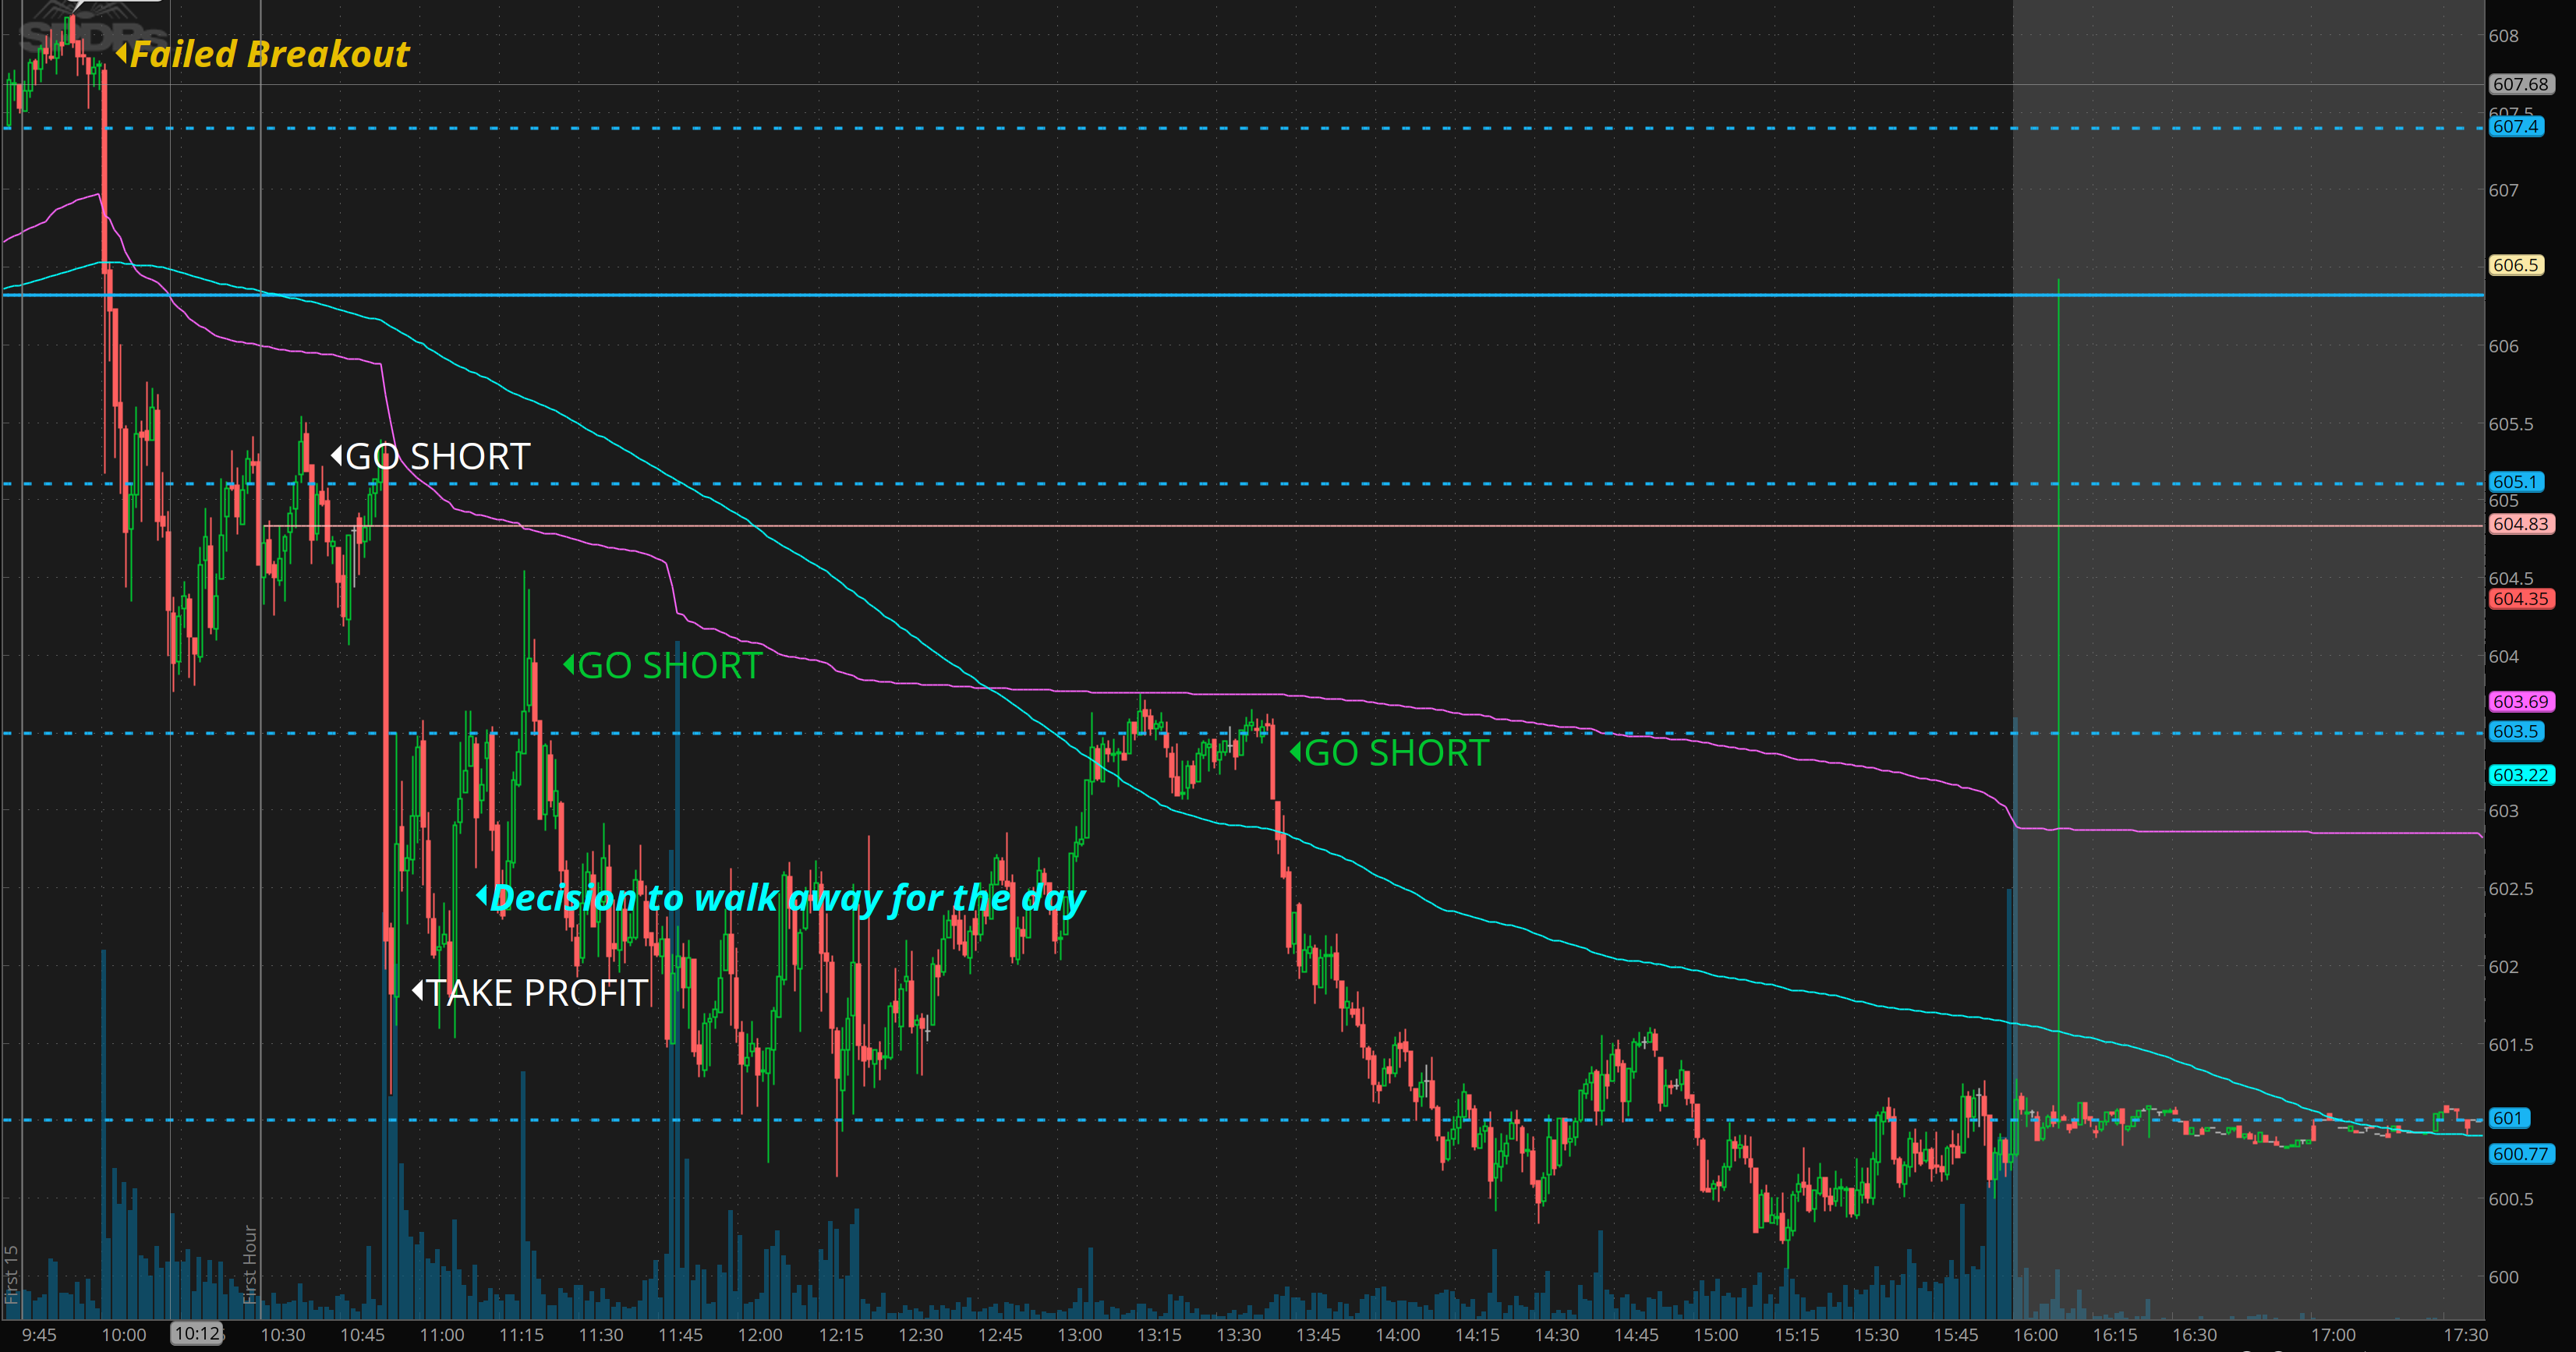Click the 'Failed Breakout' annotation text

(270, 54)
